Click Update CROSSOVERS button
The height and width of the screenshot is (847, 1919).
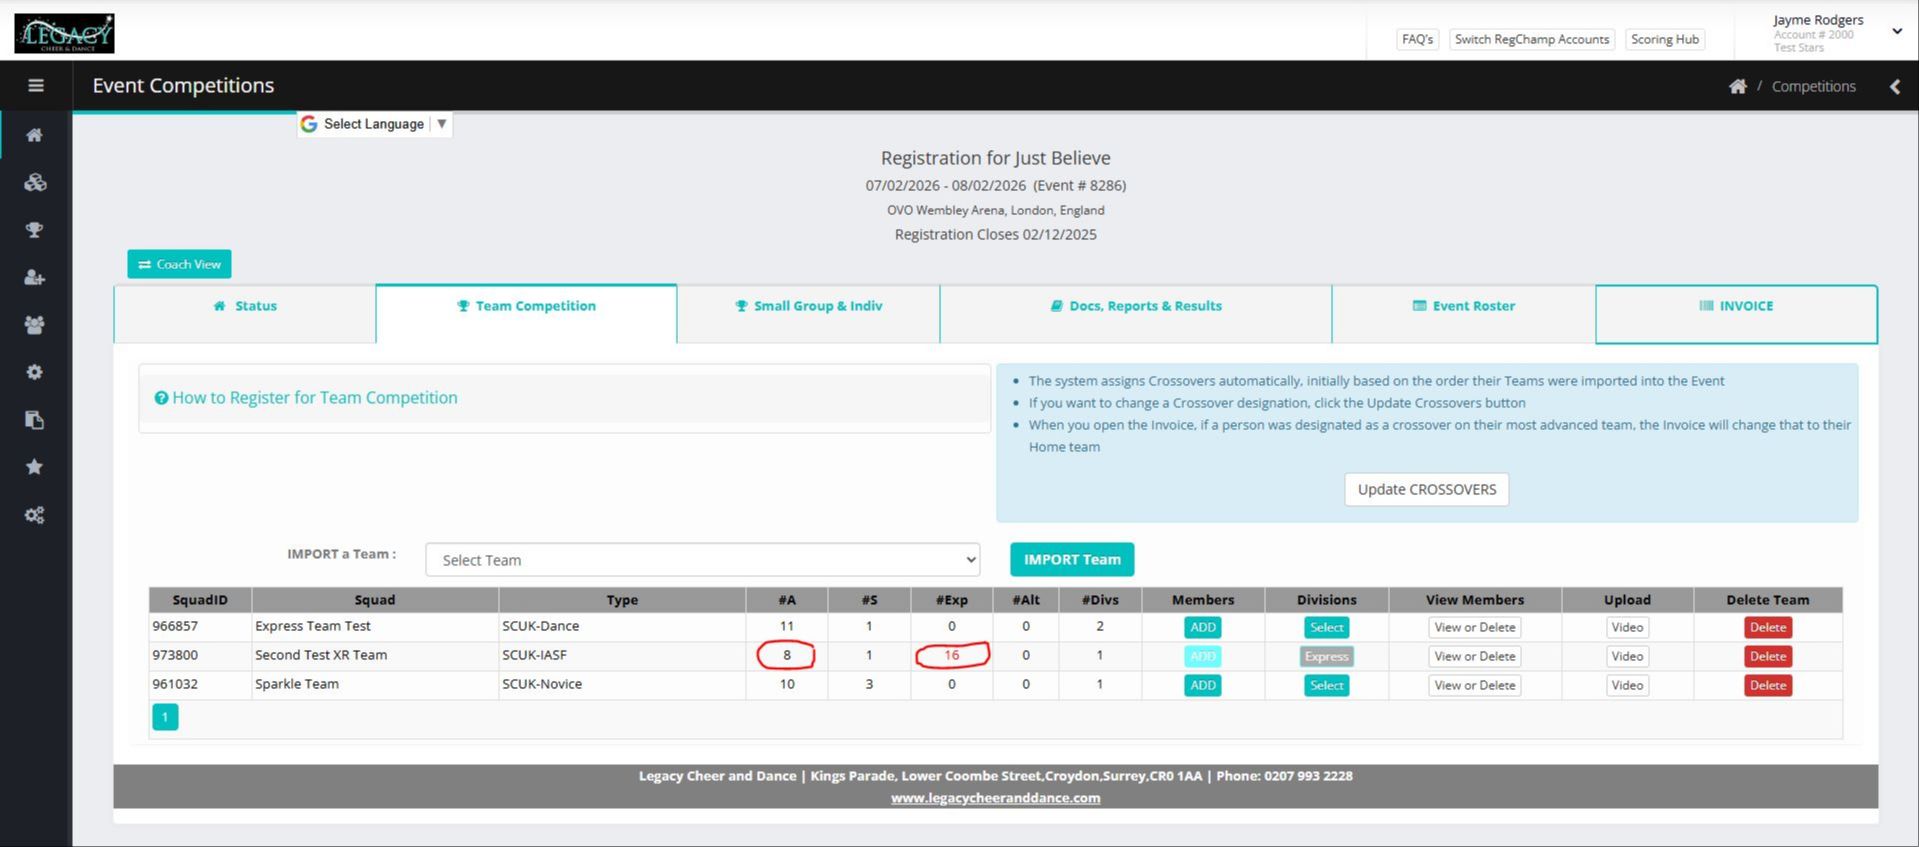(x=1427, y=490)
